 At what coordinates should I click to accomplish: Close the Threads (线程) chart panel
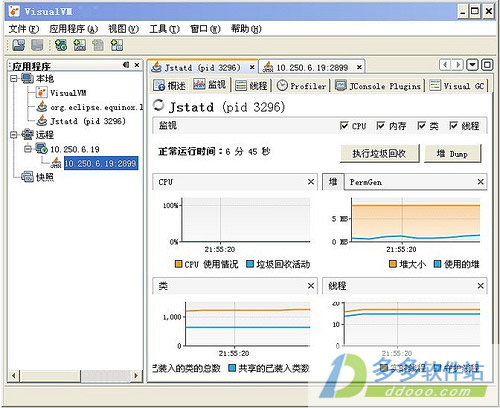[x=480, y=286]
